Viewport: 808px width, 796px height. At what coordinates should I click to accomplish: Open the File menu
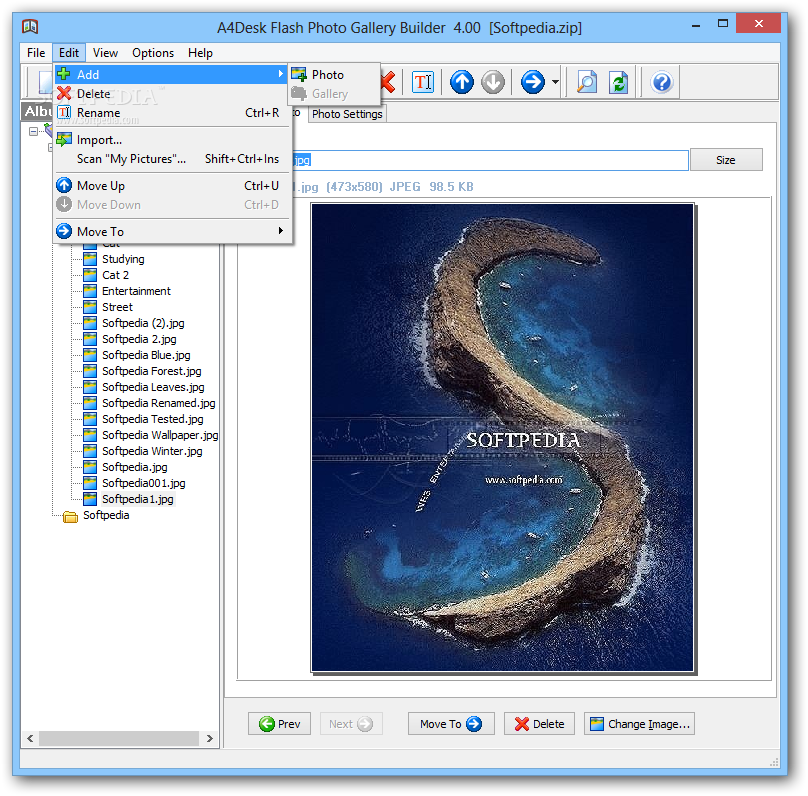(x=36, y=53)
